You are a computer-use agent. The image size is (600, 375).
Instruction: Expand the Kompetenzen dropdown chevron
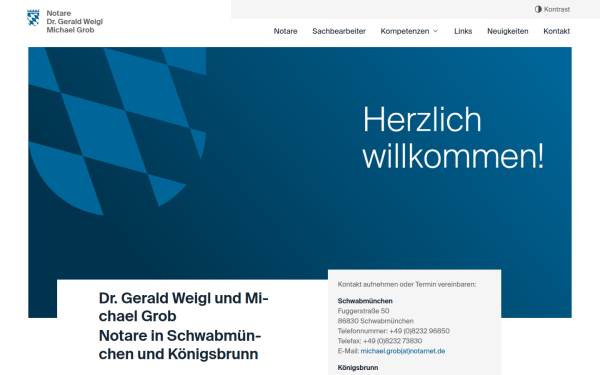point(435,31)
